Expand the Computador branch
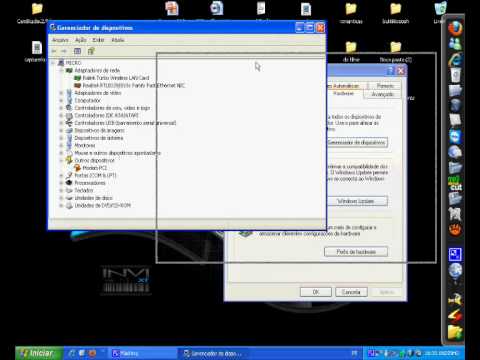Screen dimensions: 480x360 coord(61,100)
